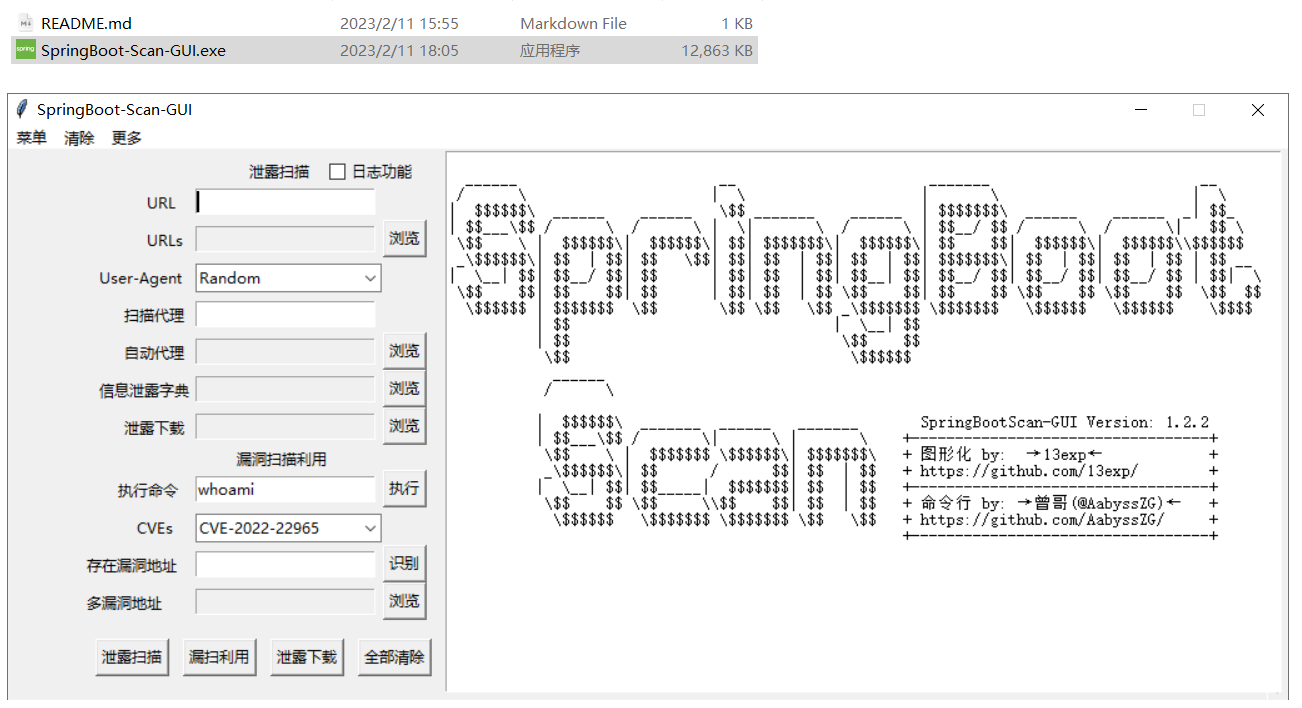The height and width of the screenshot is (708, 1302).
Task: Click 浏览 button next to URLs field
Action: 404,239
